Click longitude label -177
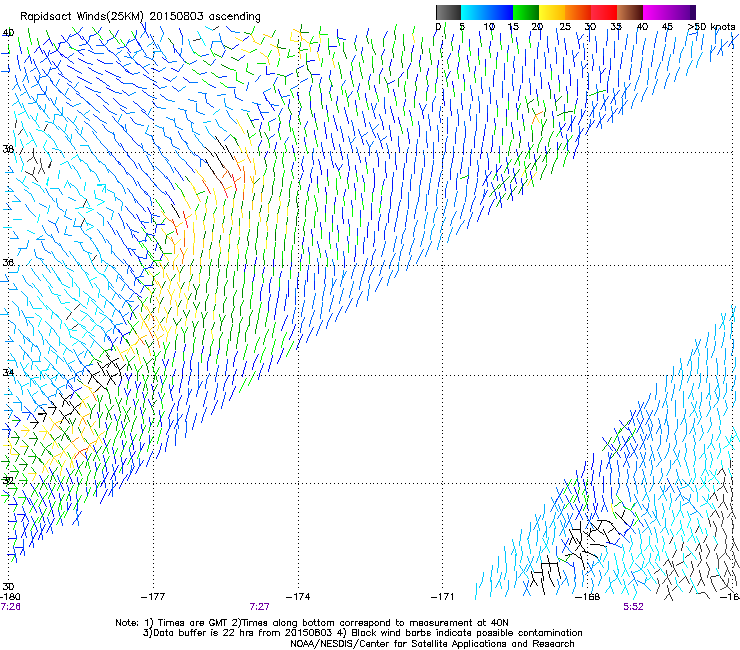This screenshot has width=740, height=650. point(153,597)
